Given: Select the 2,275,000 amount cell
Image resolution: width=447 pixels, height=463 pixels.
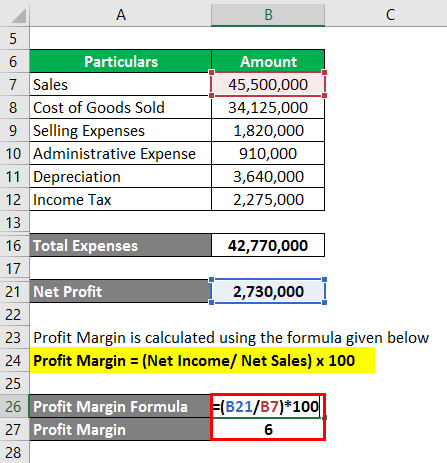Looking at the screenshot, I should pyautogui.click(x=268, y=199).
